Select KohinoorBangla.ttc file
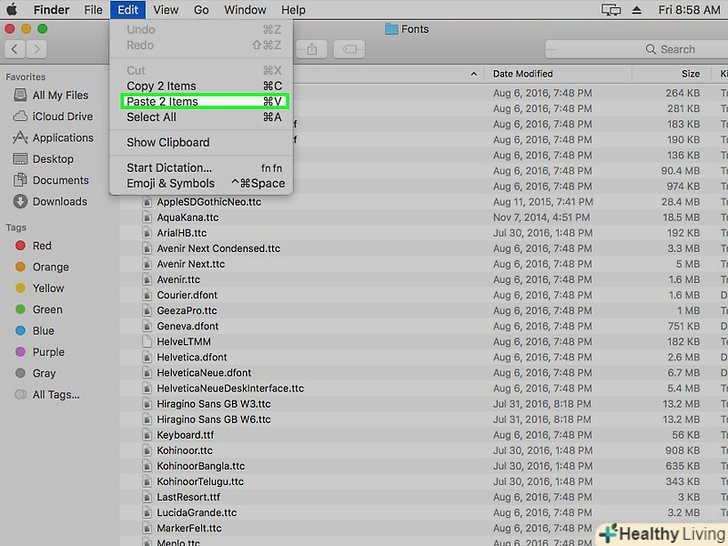 pyautogui.click(x=201, y=466)
